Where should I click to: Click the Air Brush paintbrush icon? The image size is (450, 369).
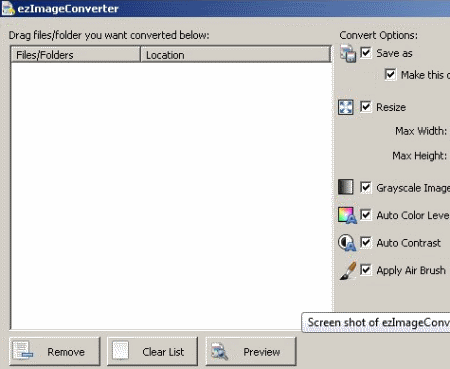pyautogui.click(x=348, y=271)
